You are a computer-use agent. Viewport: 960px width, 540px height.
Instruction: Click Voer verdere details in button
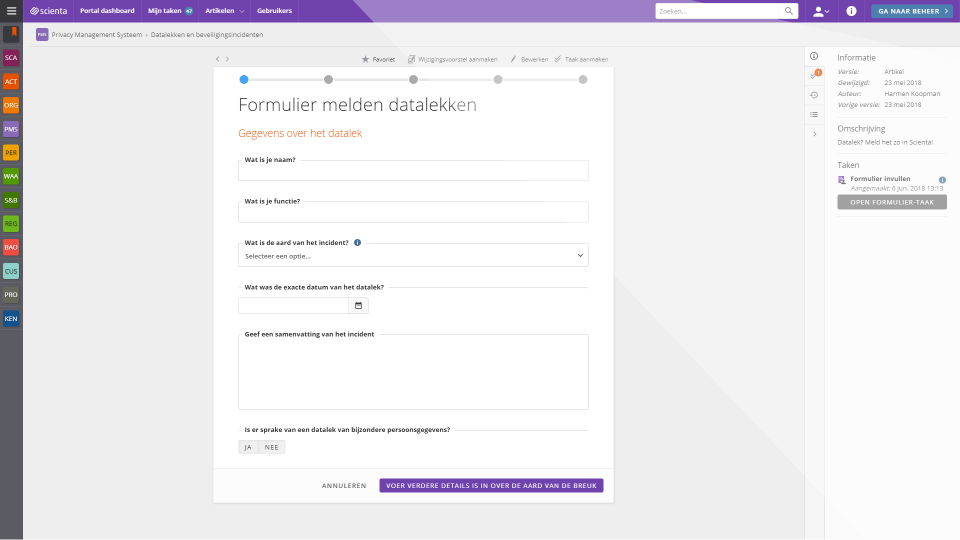(491, 486)
